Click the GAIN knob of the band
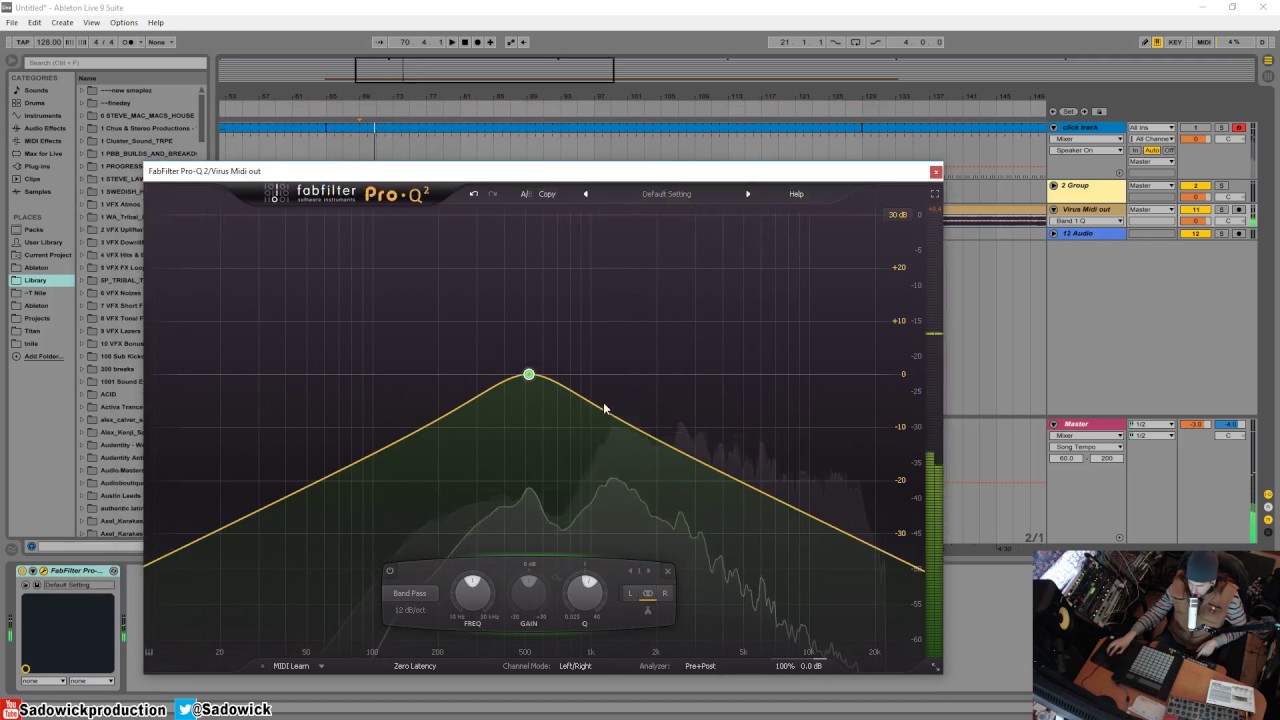Viewport: 1280px width, 720px height. tap(529, 594)
